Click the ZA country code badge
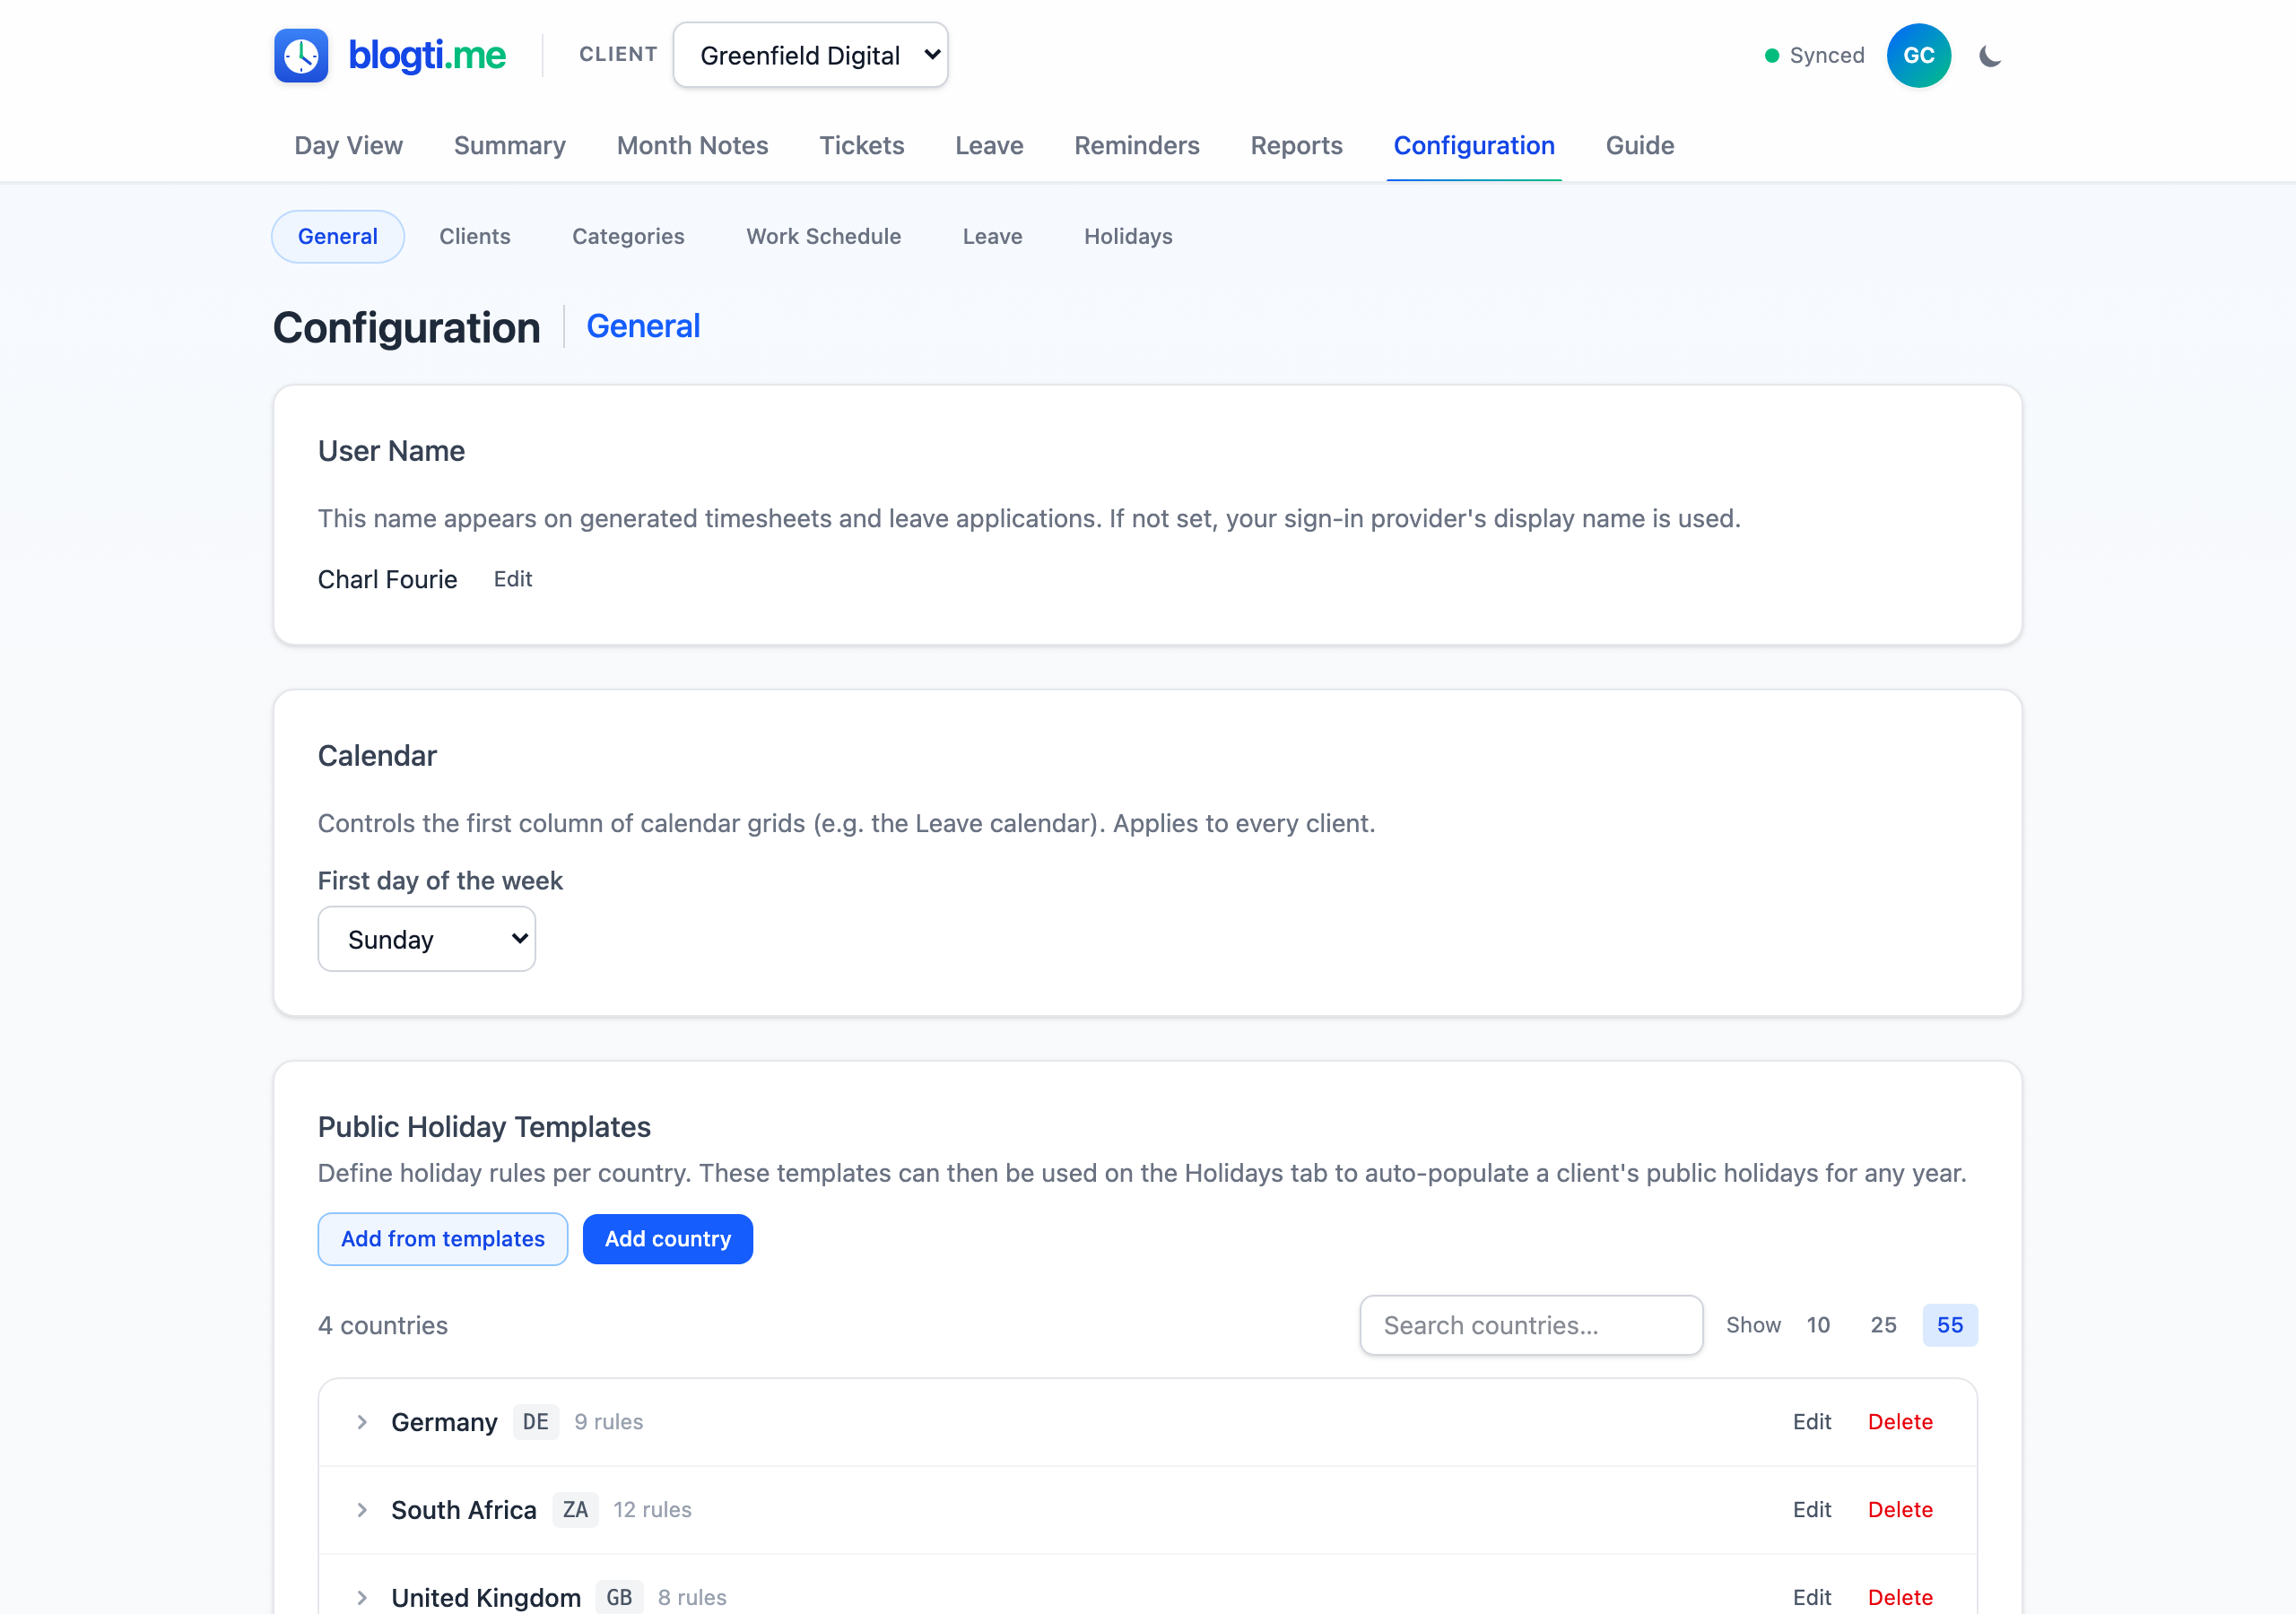Screen dimensions: 2296x1614 point(575,1509)
